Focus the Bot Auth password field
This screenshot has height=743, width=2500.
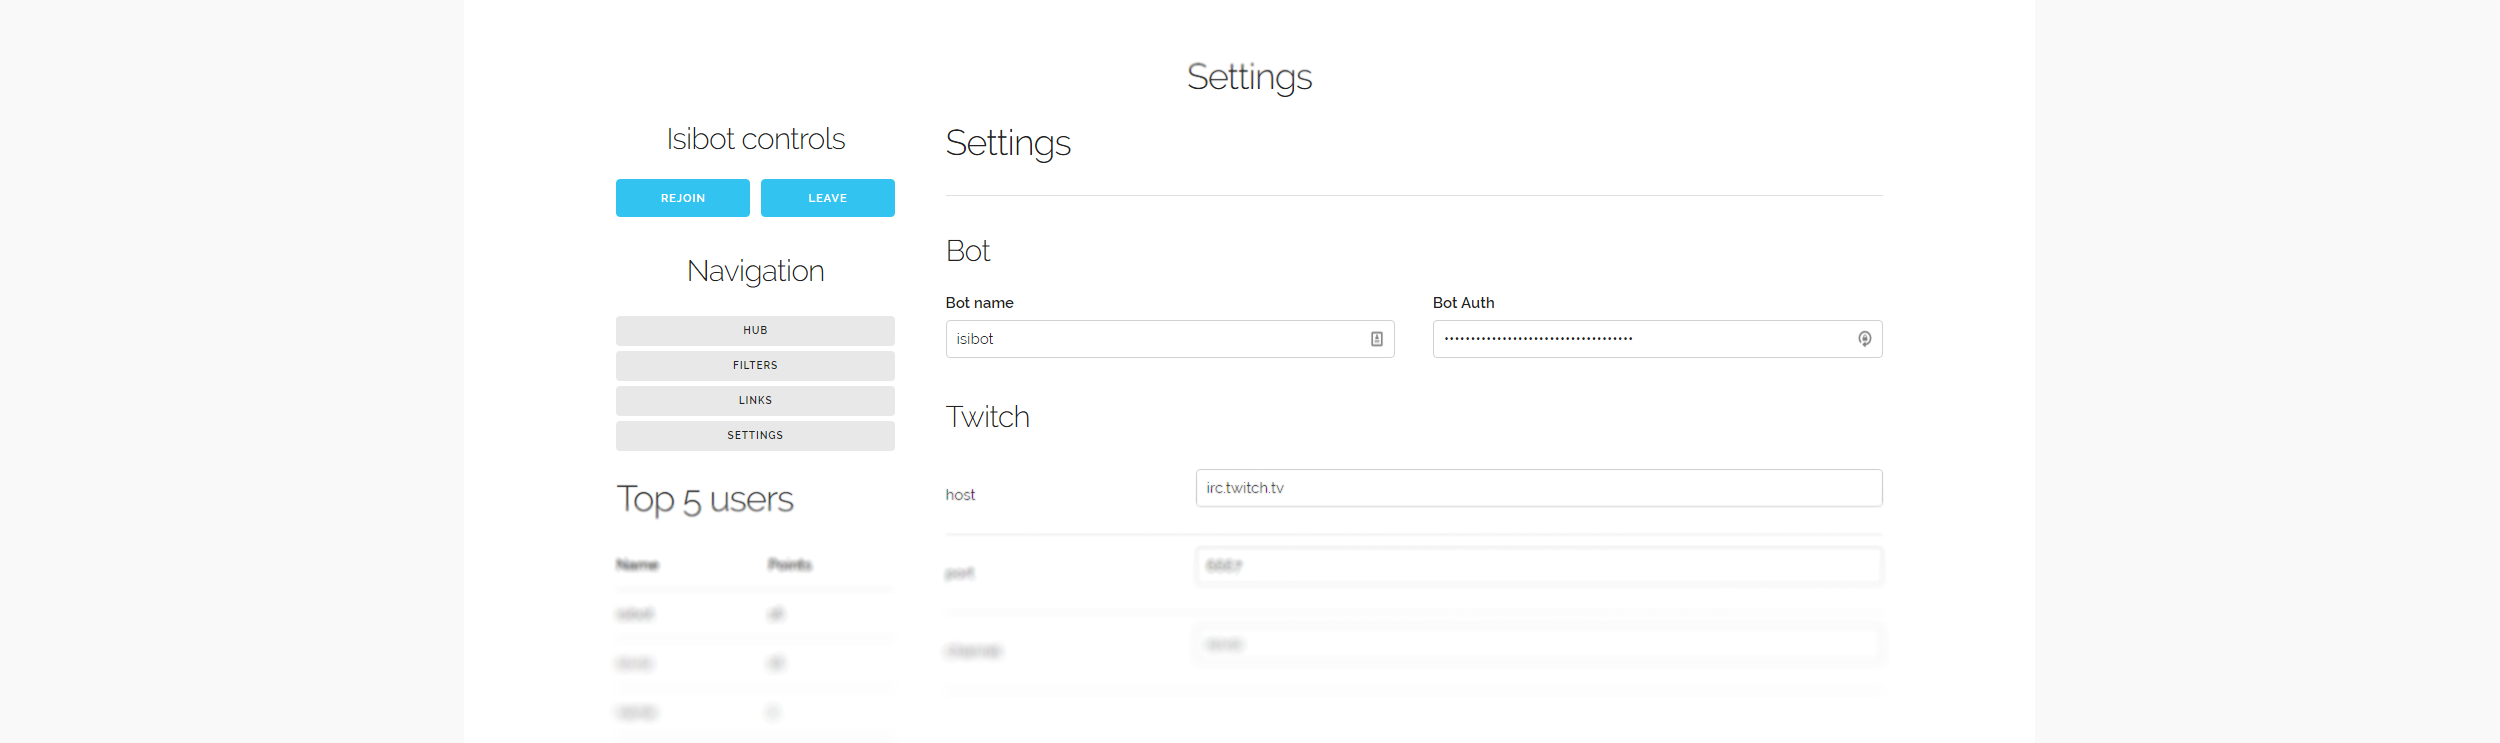[x=1657, y=339]
